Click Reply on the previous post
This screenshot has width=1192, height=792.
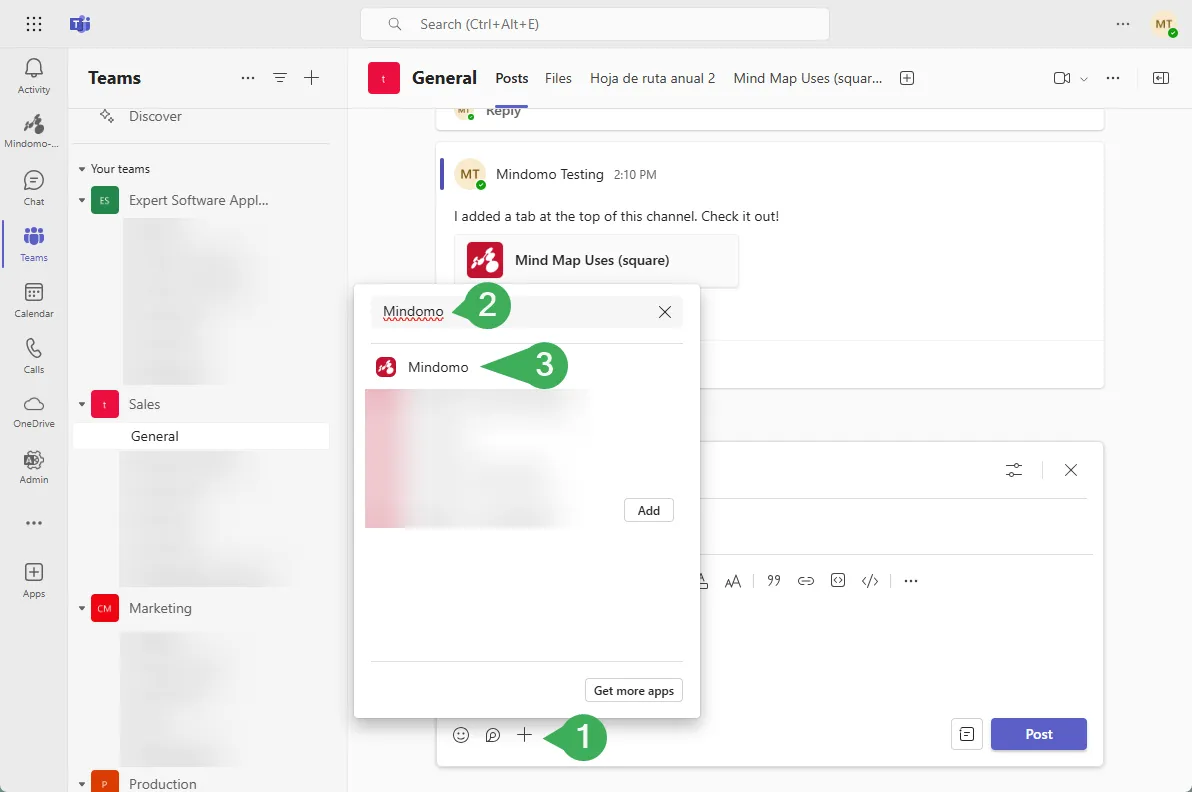tap(503, 112)
